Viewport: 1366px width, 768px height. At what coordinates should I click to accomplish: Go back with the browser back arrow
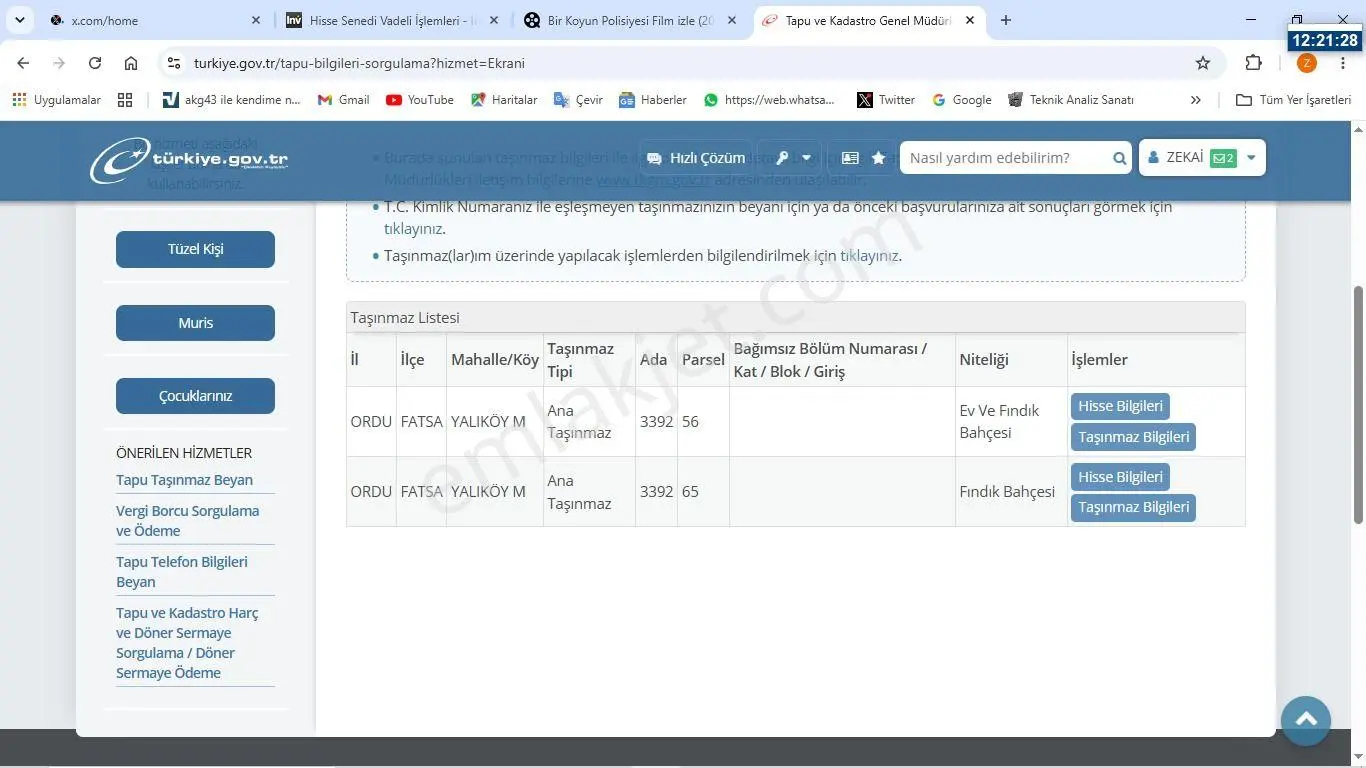(x=23, y=63)
